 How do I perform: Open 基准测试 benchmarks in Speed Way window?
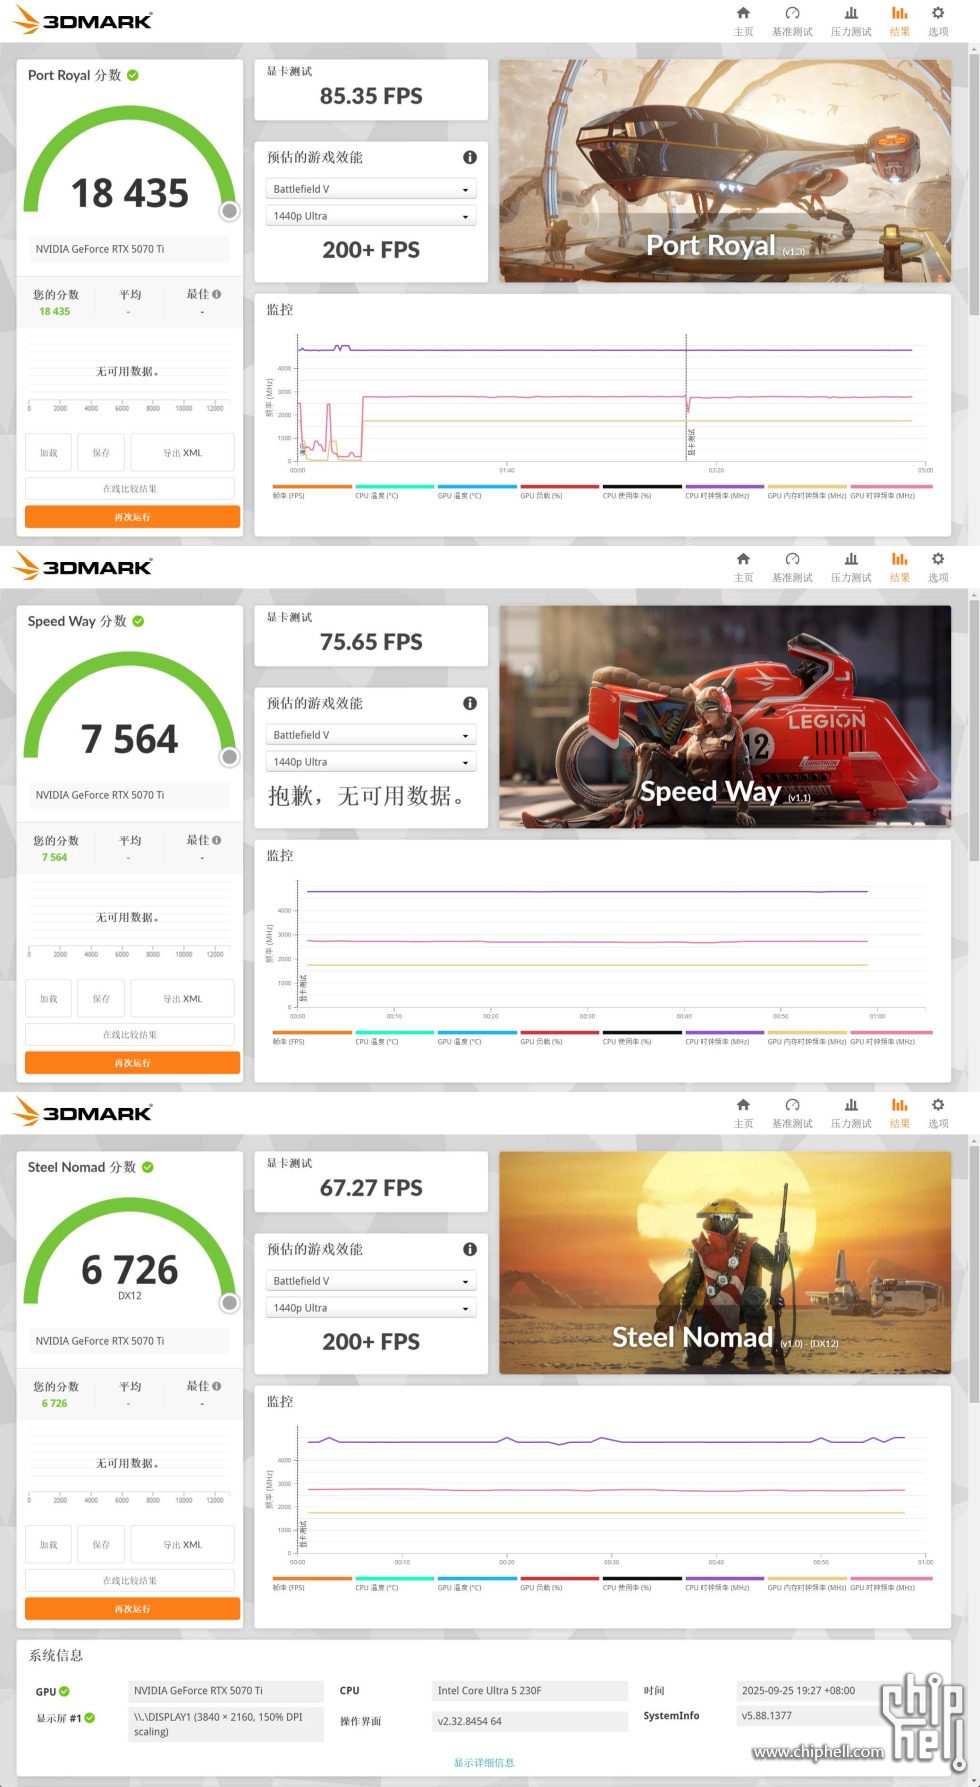(x=792, y=567)
